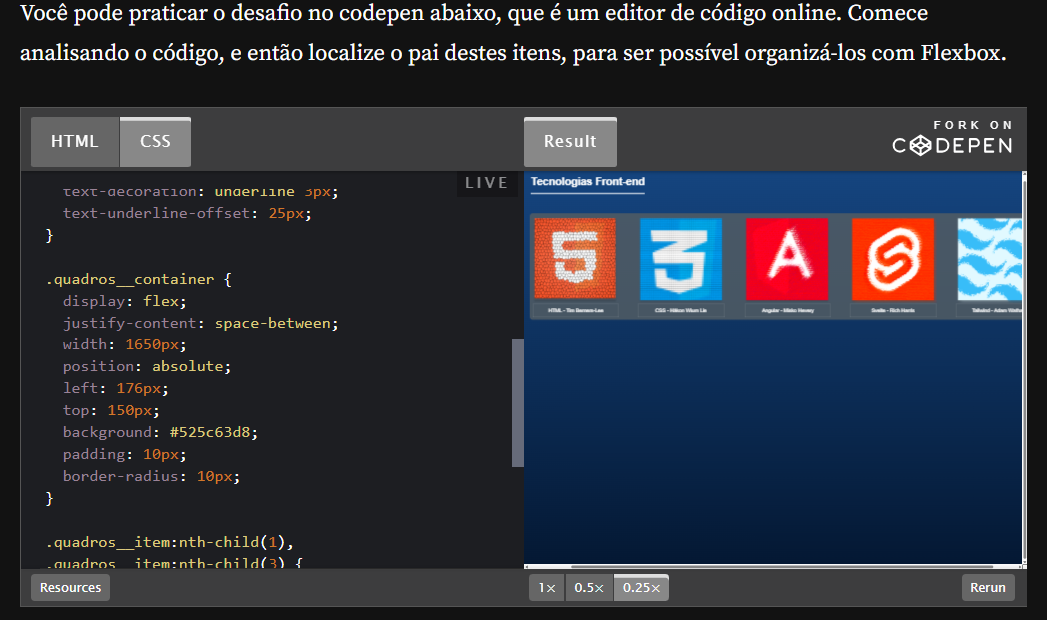The height and width of the screenshot is (620, 1047).
Task: Click the HTML5 logo thumbnail
Action: (575, 258)
